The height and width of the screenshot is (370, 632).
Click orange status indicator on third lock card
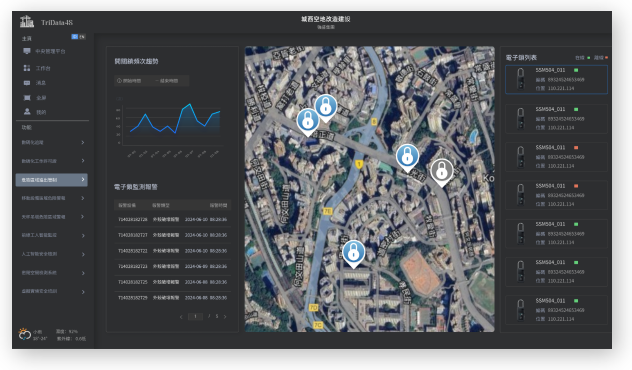[576, 148]
